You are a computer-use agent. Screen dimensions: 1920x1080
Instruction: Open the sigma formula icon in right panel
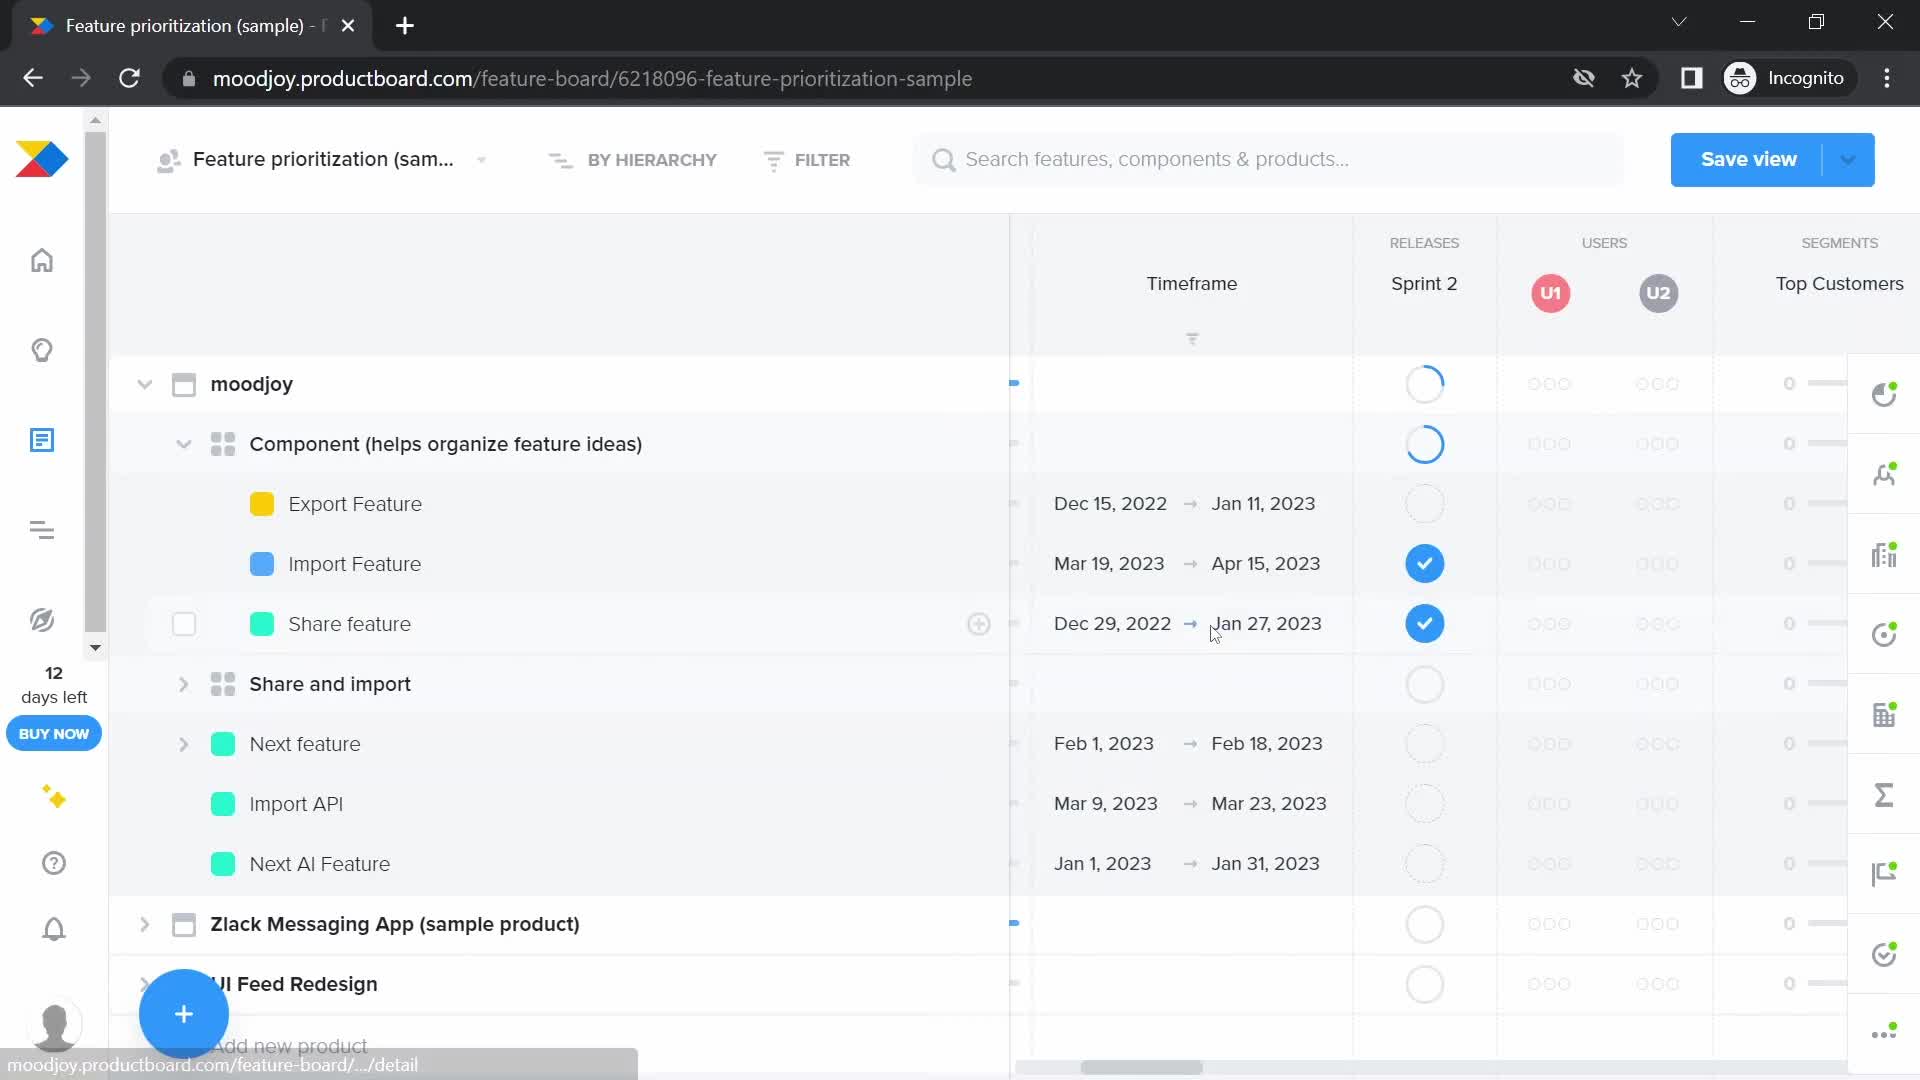[x=1884, y=795]
